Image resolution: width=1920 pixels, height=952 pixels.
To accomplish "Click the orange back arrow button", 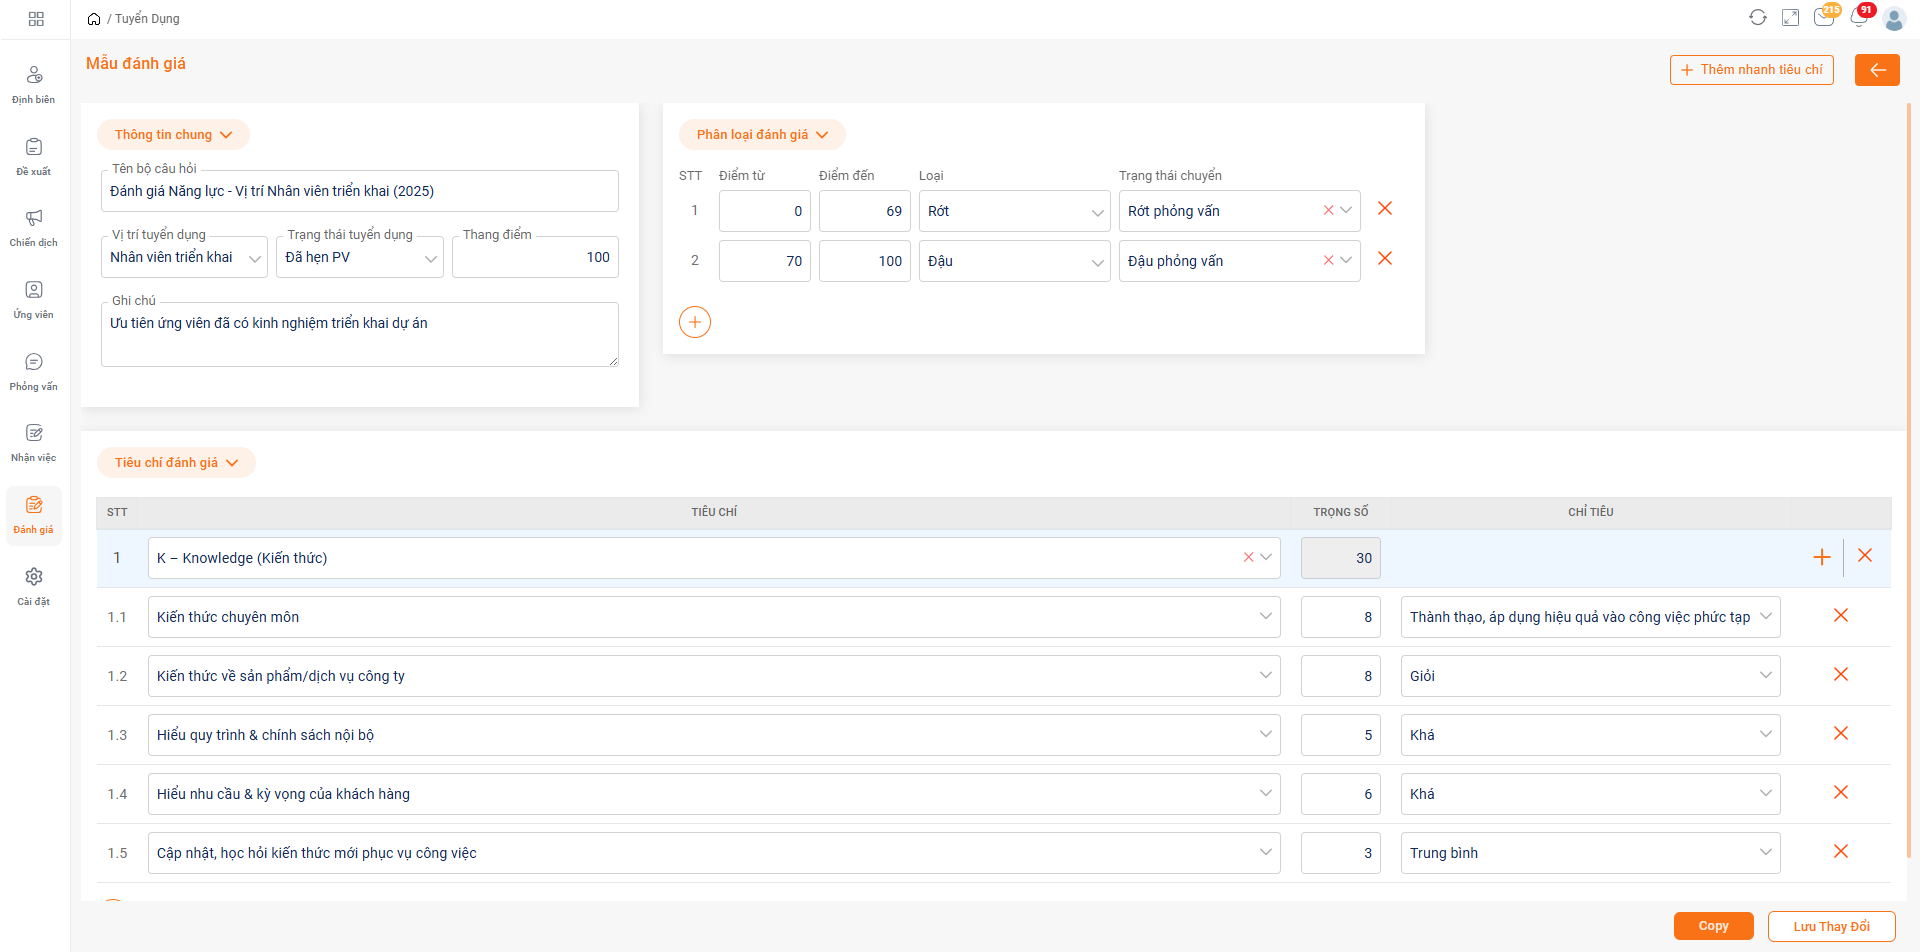I will click(x=1876, y=70).
